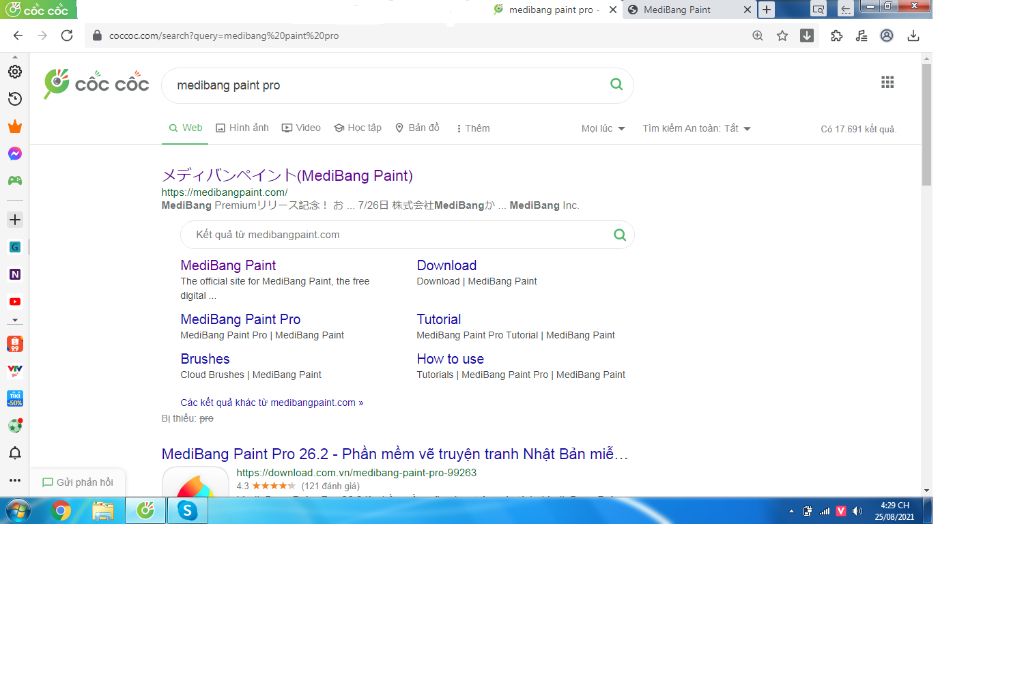Open Google Chrome from the taskbar
The height and width of the screenshot is (700, 1024).
(61, 511)
